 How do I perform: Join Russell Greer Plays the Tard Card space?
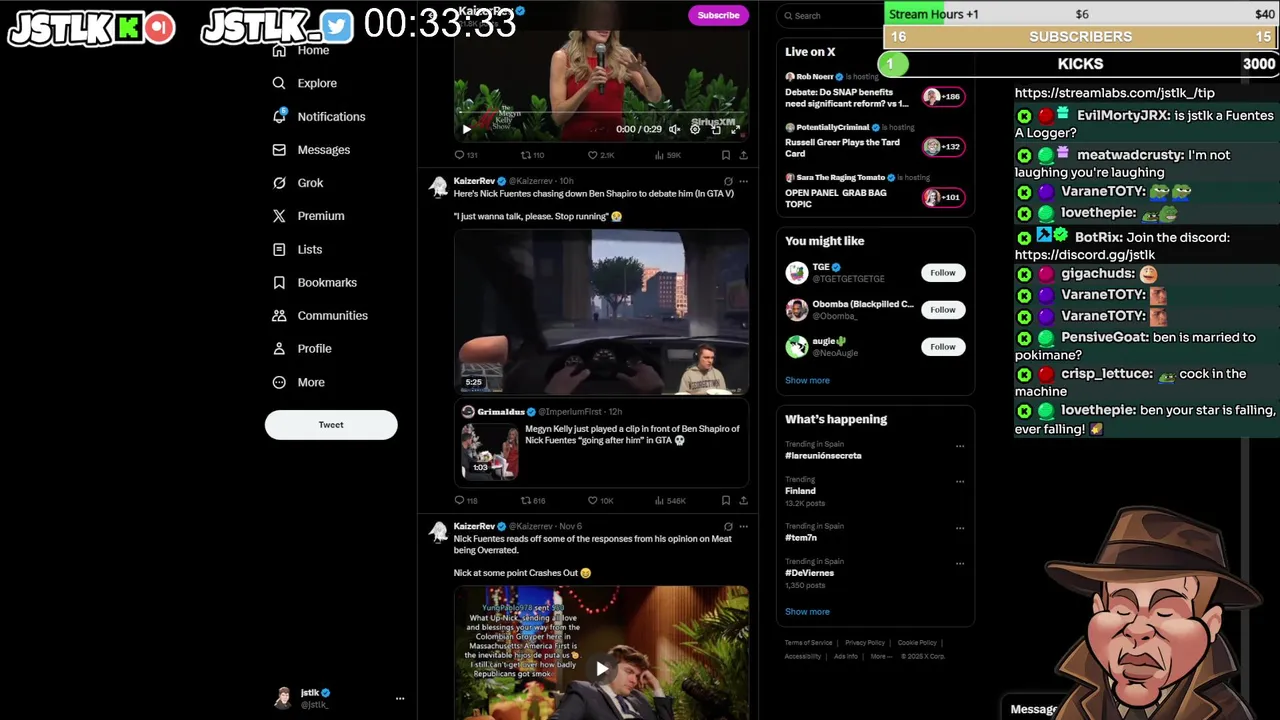click(943, 147)
